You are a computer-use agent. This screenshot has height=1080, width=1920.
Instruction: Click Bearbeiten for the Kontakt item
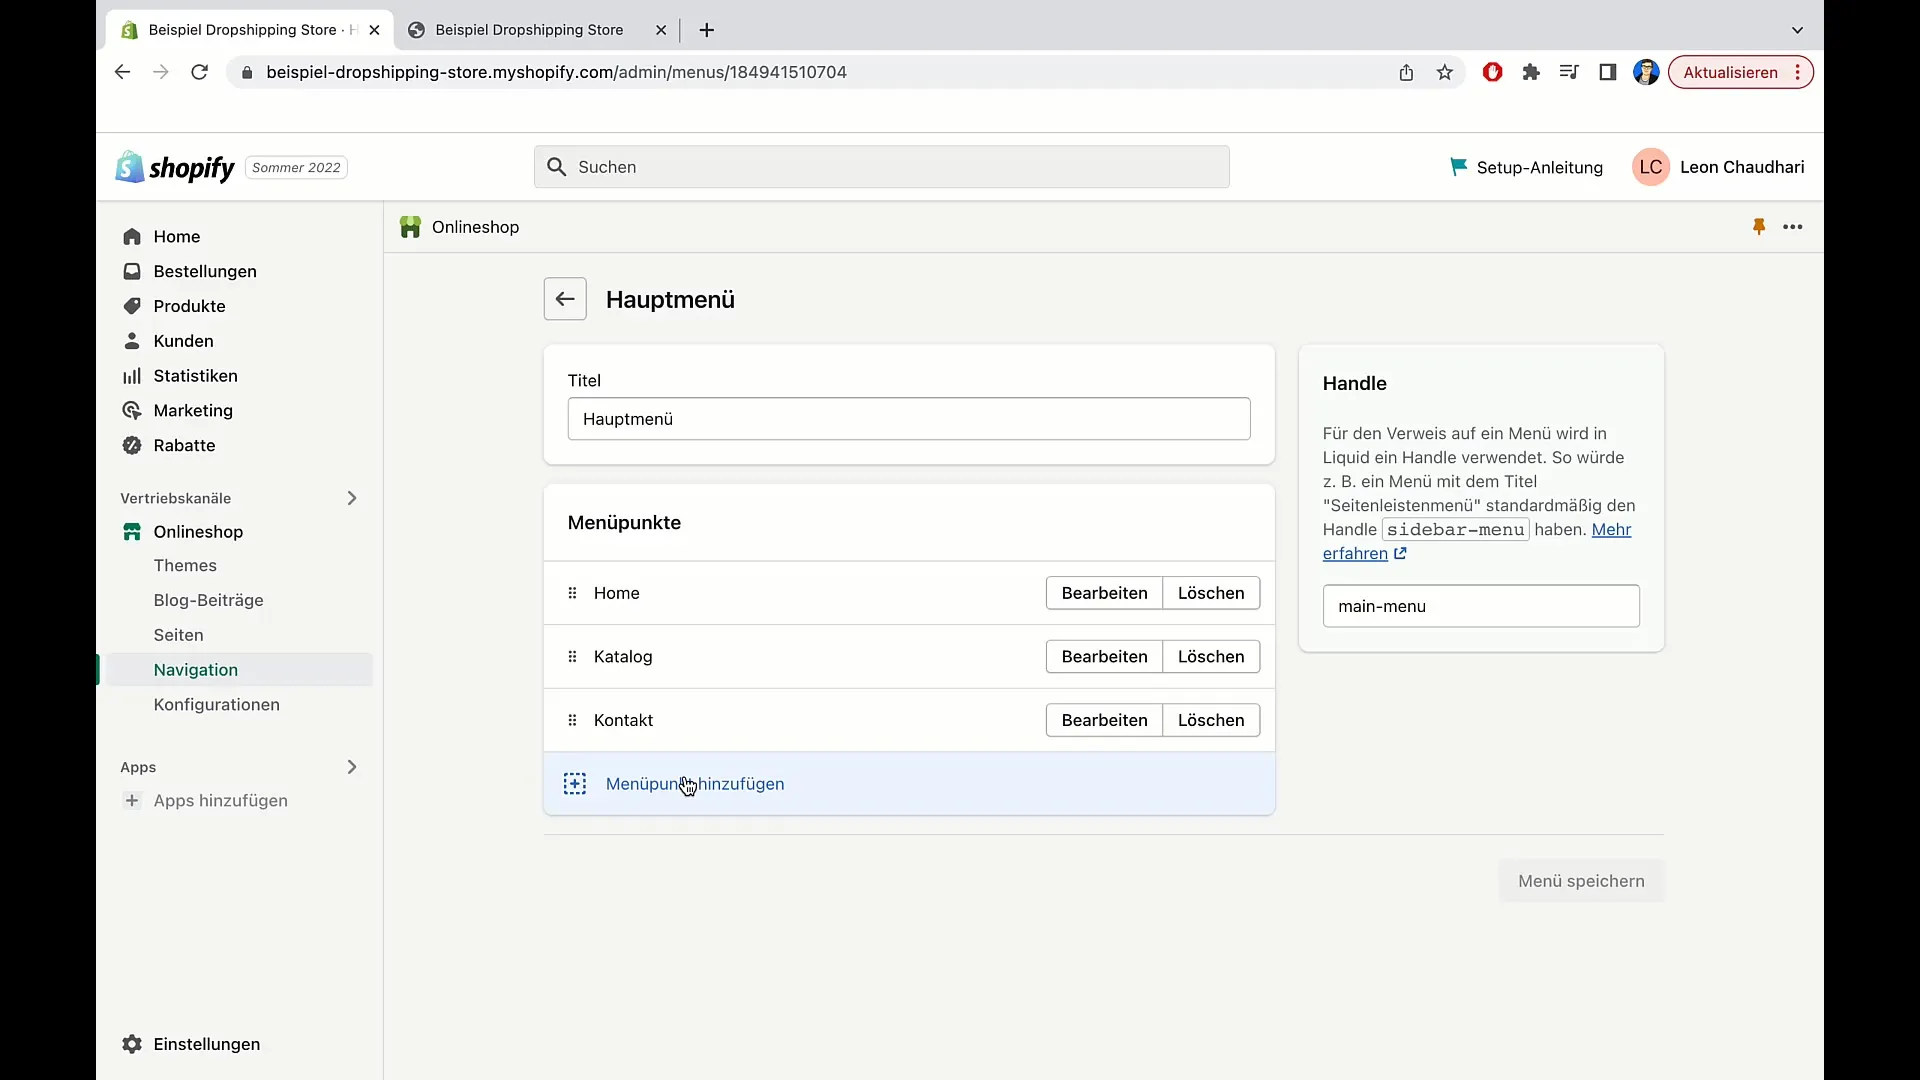click(x=1104, y=720)
